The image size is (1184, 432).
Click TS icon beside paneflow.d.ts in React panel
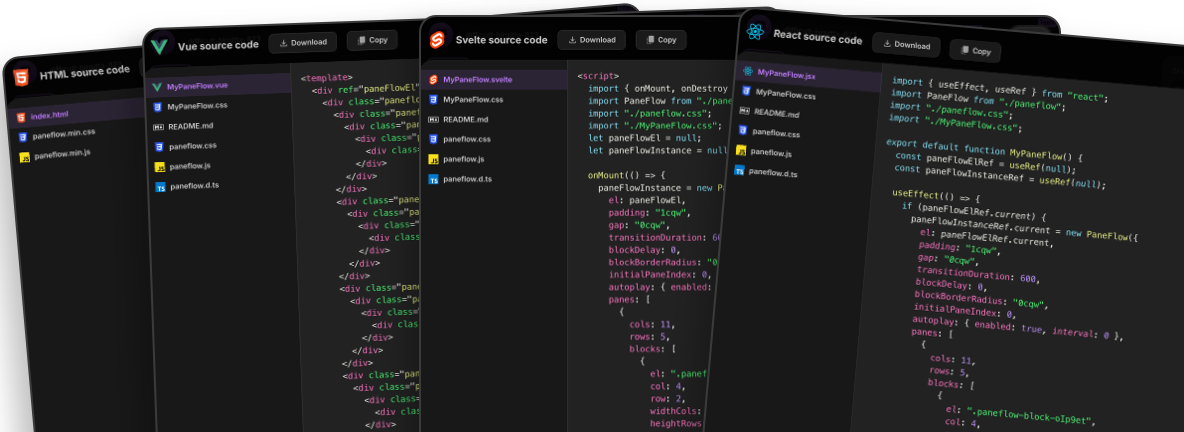click(739, 171)
